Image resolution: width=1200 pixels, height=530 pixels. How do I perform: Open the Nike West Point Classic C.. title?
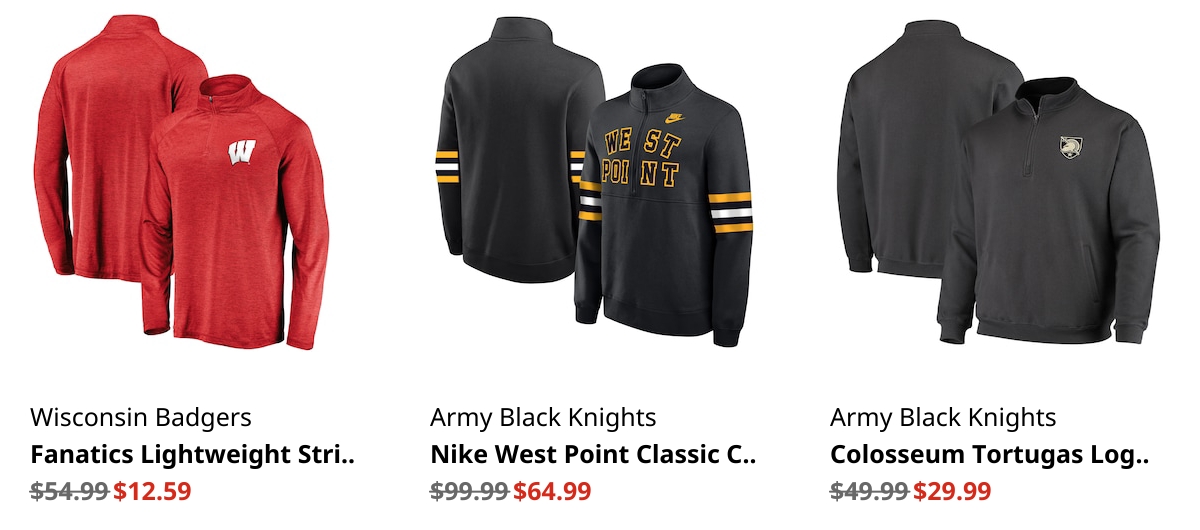point(593,455)
